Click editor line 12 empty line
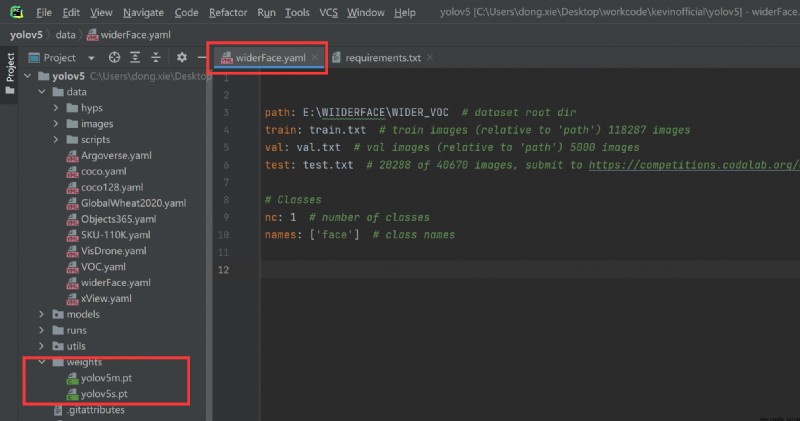 (530, 269)
